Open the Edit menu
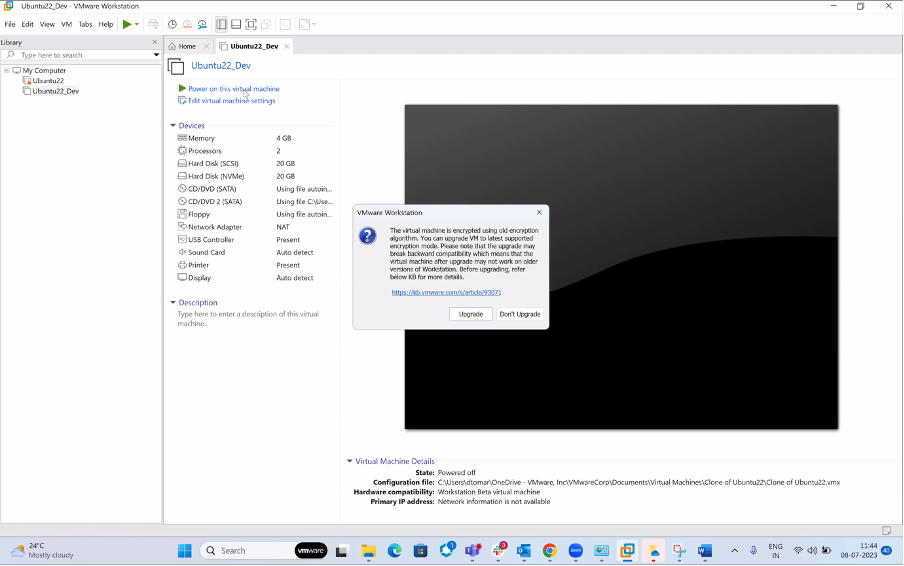904x566 pixels. pos(28,24)
